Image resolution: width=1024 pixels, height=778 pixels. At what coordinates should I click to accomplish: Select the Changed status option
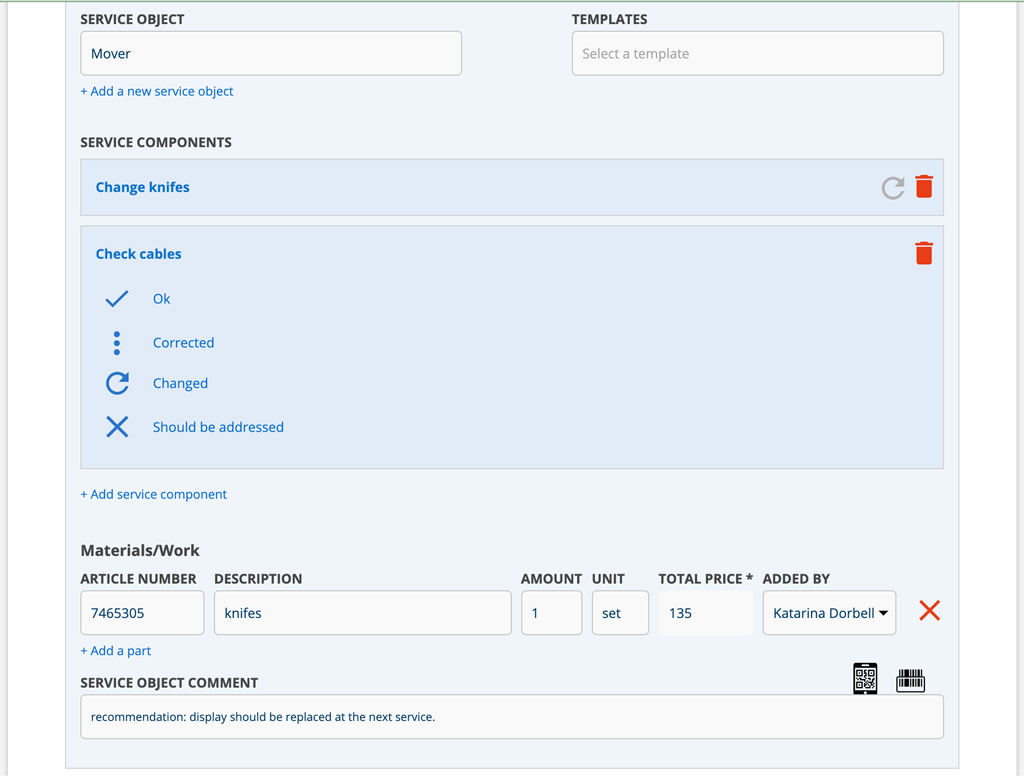click(180, 383)
